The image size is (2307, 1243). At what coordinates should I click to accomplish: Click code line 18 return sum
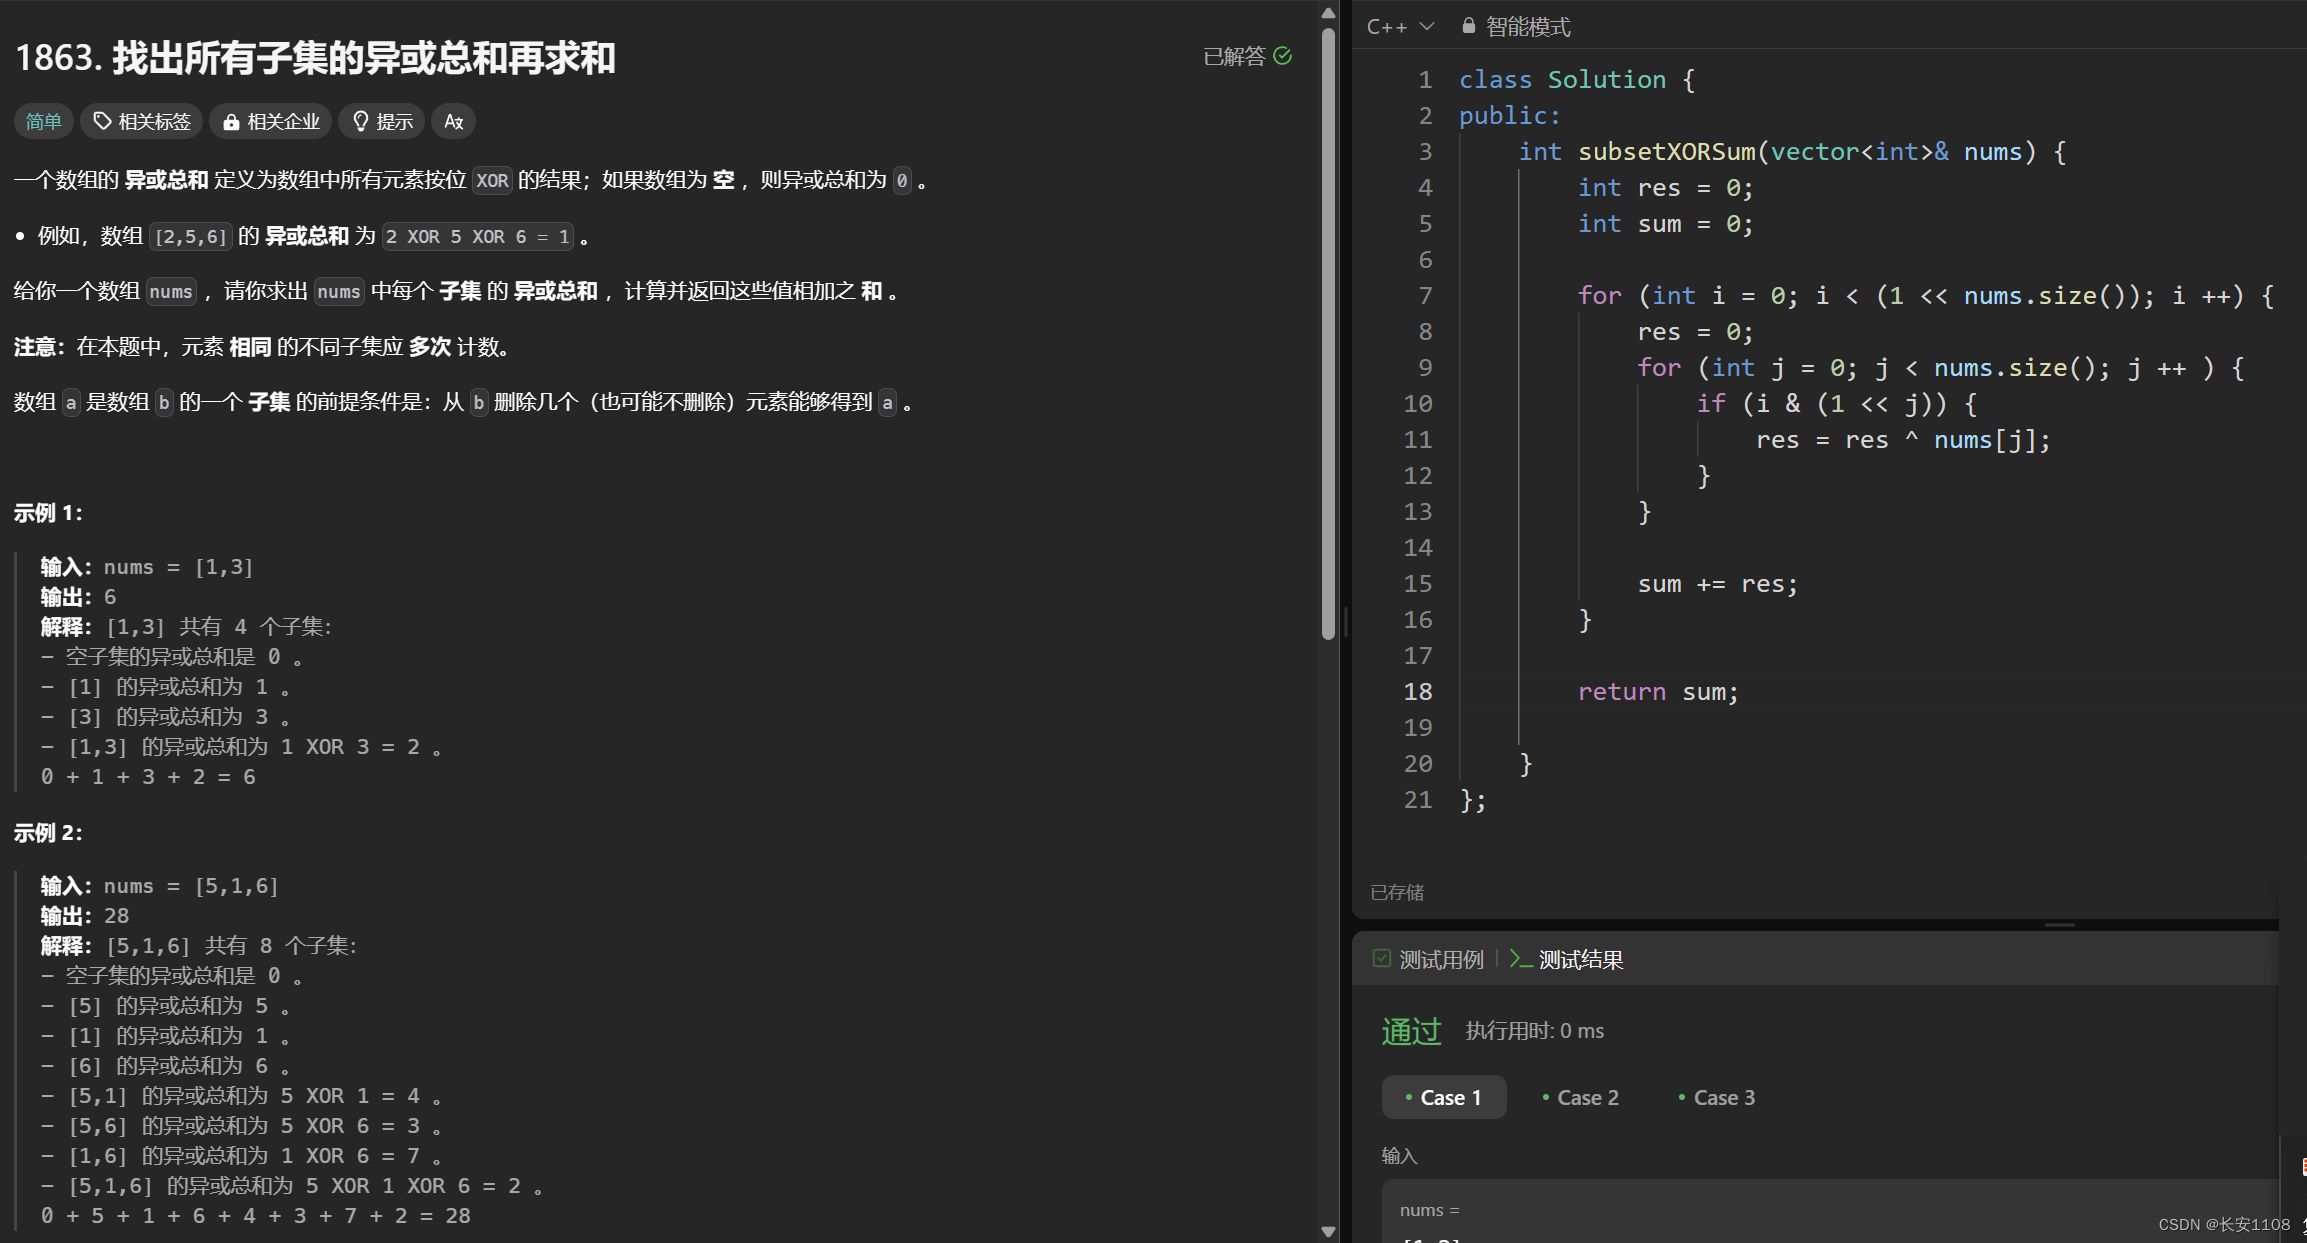pos(1658,691)
